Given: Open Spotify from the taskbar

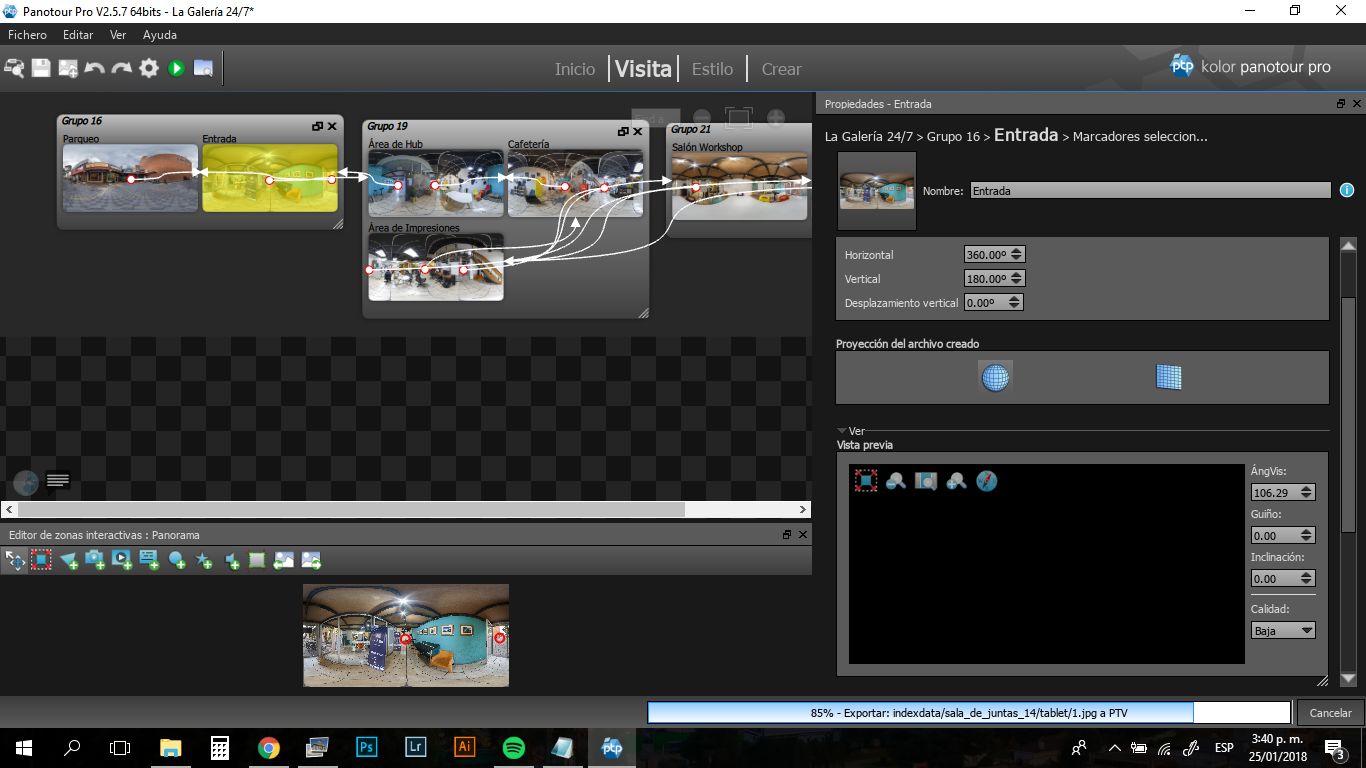Looking at the screenshot, I should click(x=513, y=747).
